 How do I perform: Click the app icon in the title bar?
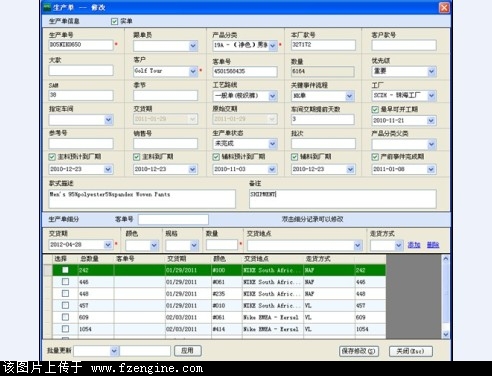coord(47,7)
